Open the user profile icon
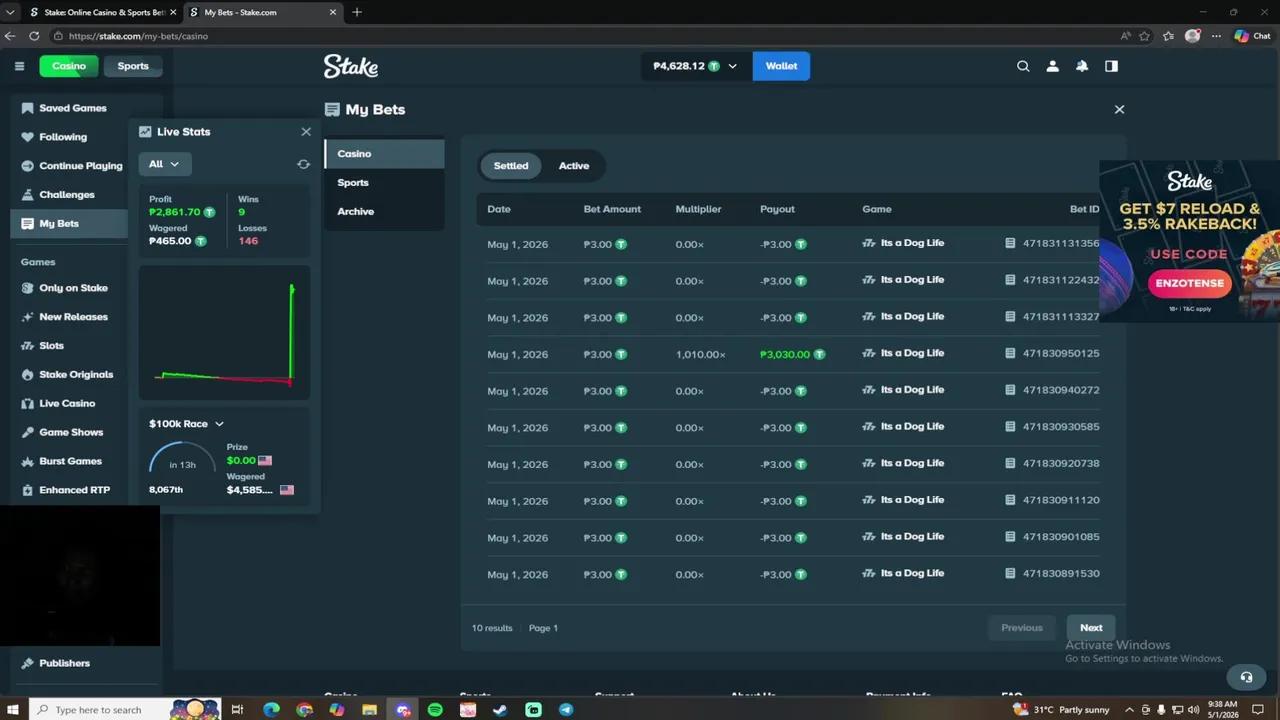 [x=1052, y=66]
